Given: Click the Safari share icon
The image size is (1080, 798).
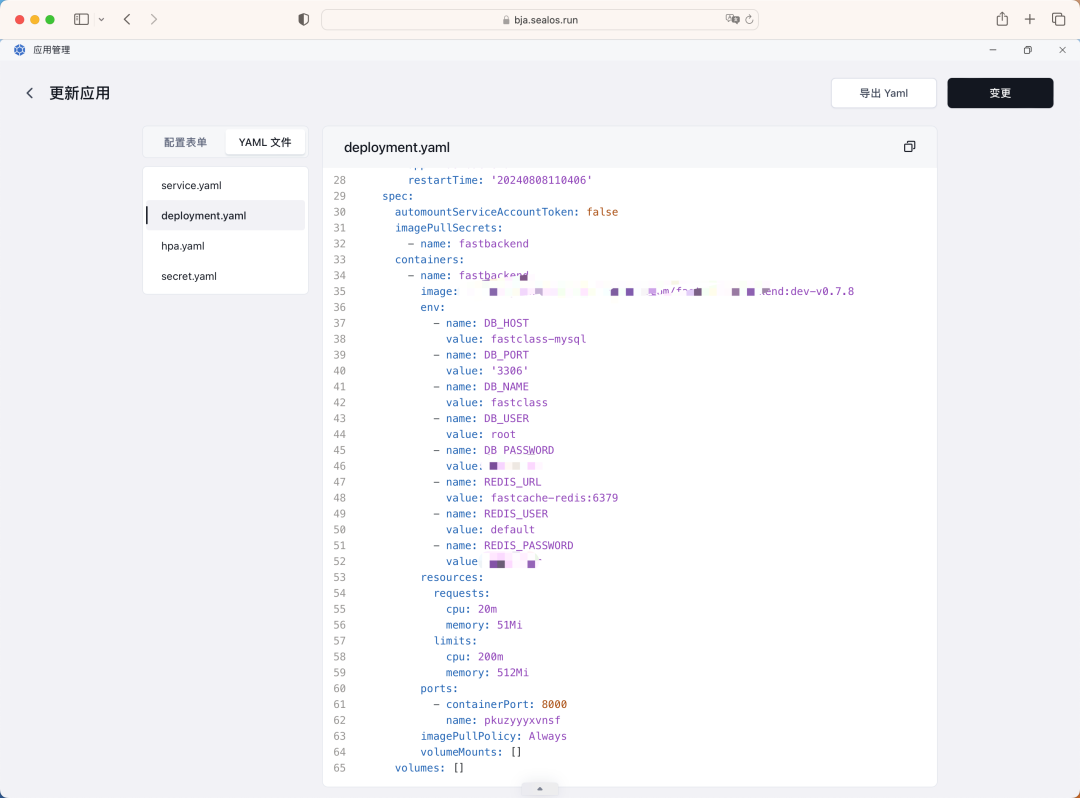Looking at the screenshot, I should (1002, 19).
